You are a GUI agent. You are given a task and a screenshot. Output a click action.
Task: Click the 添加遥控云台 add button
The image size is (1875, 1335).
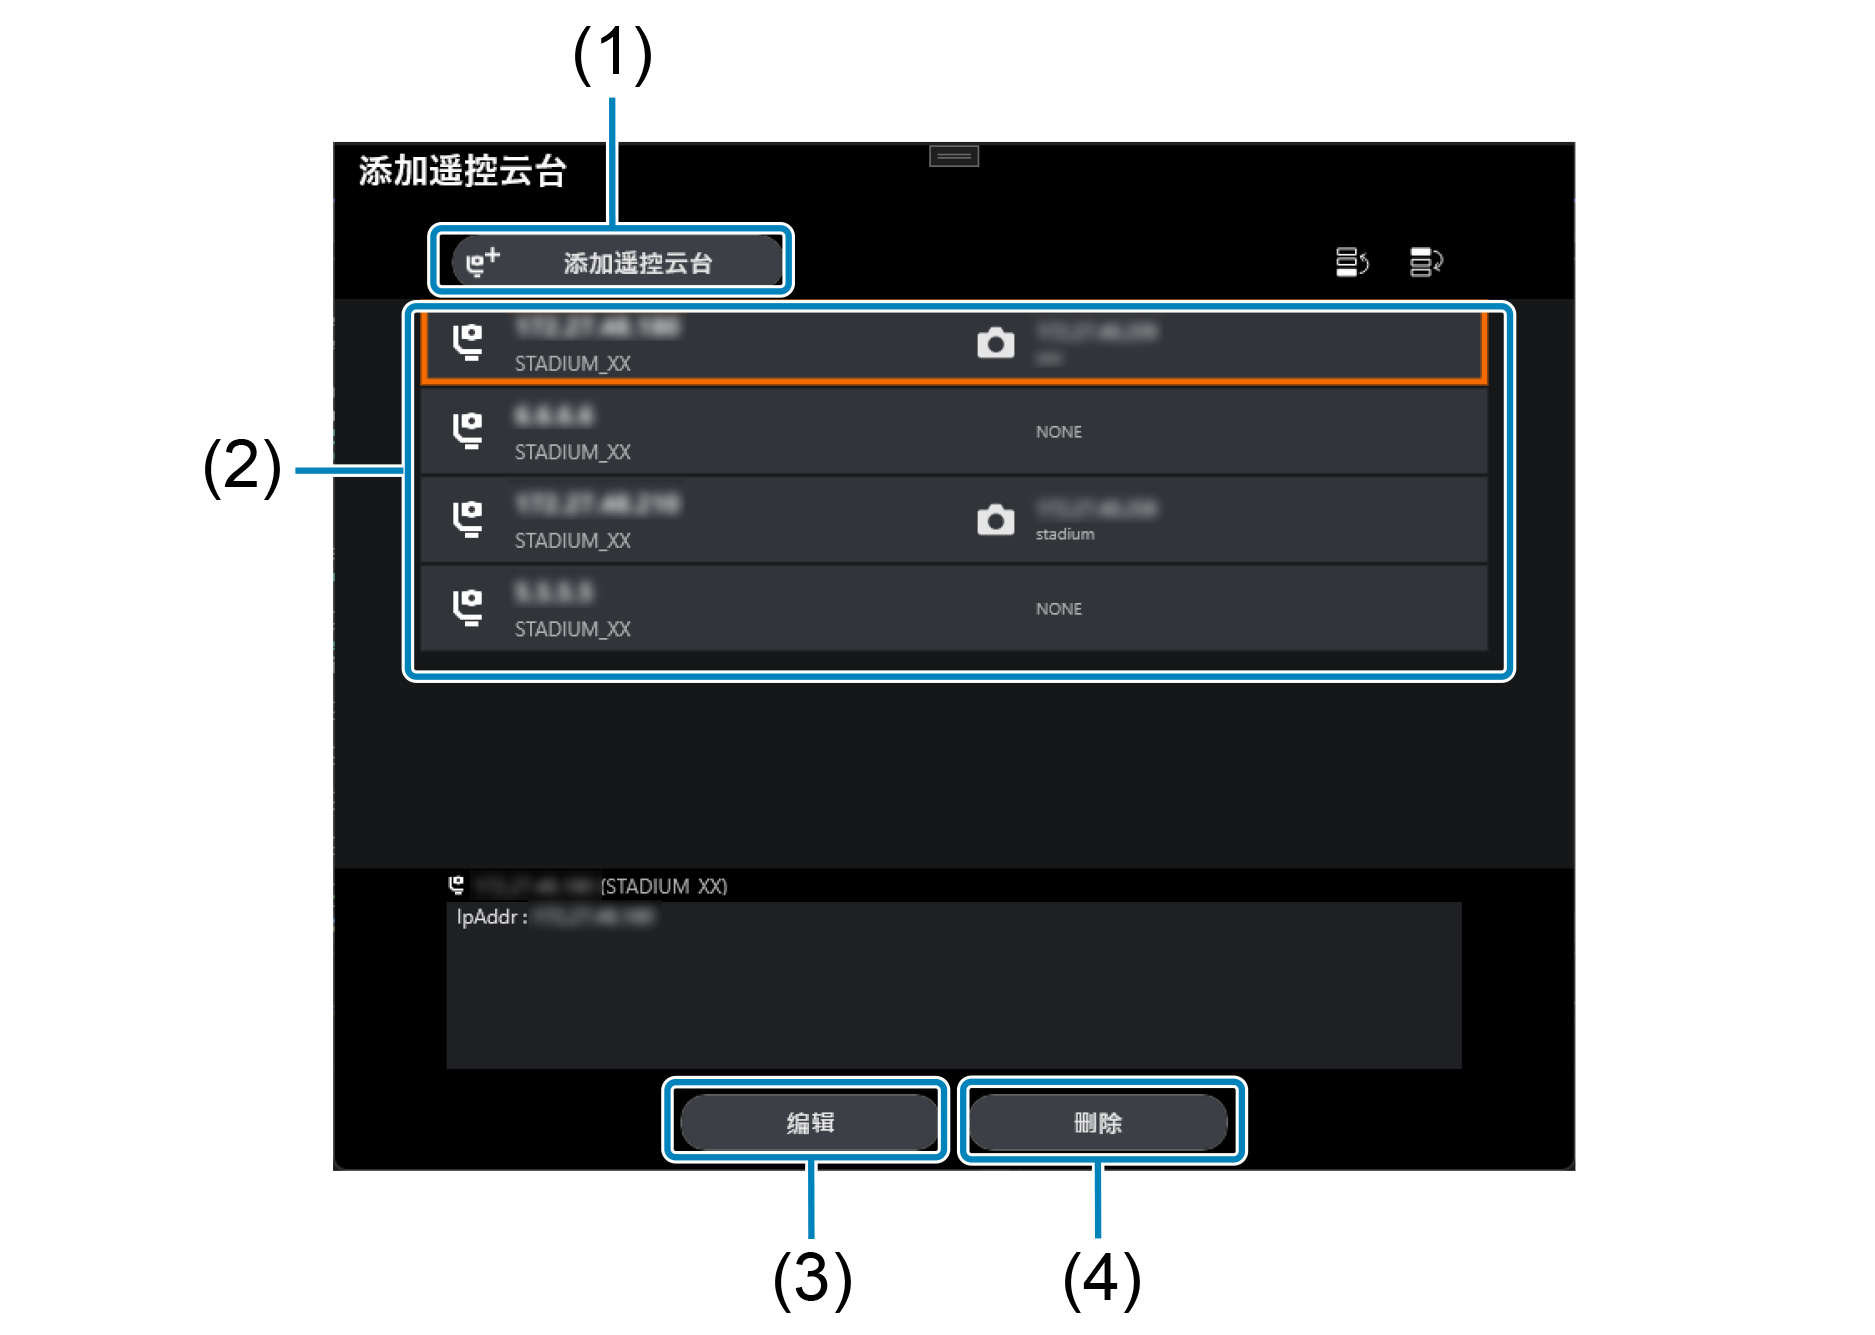tap(616, 262)
